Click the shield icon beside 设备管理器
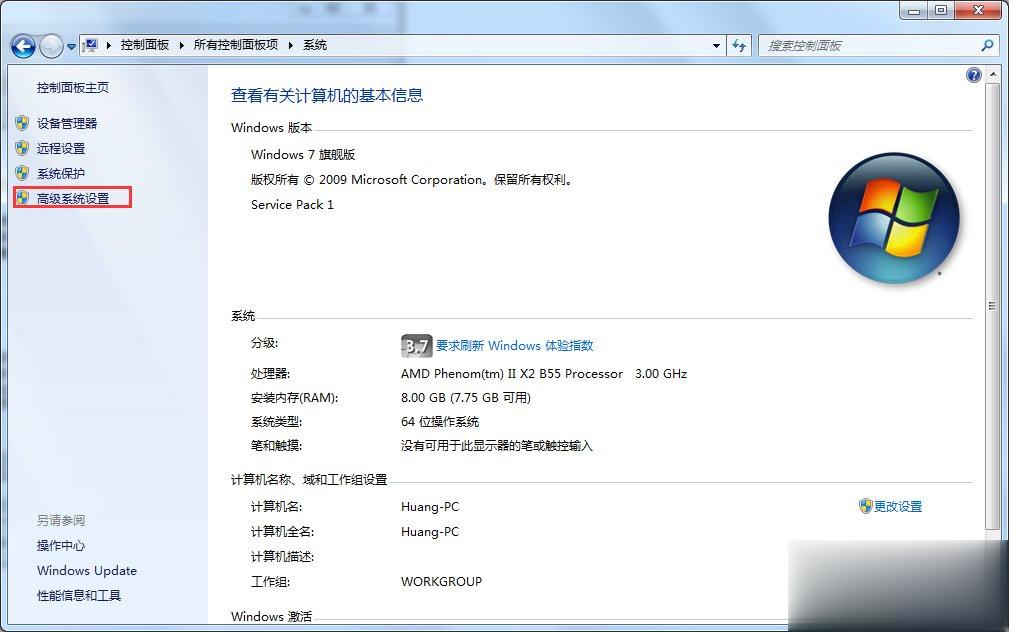 click(23, 123)
